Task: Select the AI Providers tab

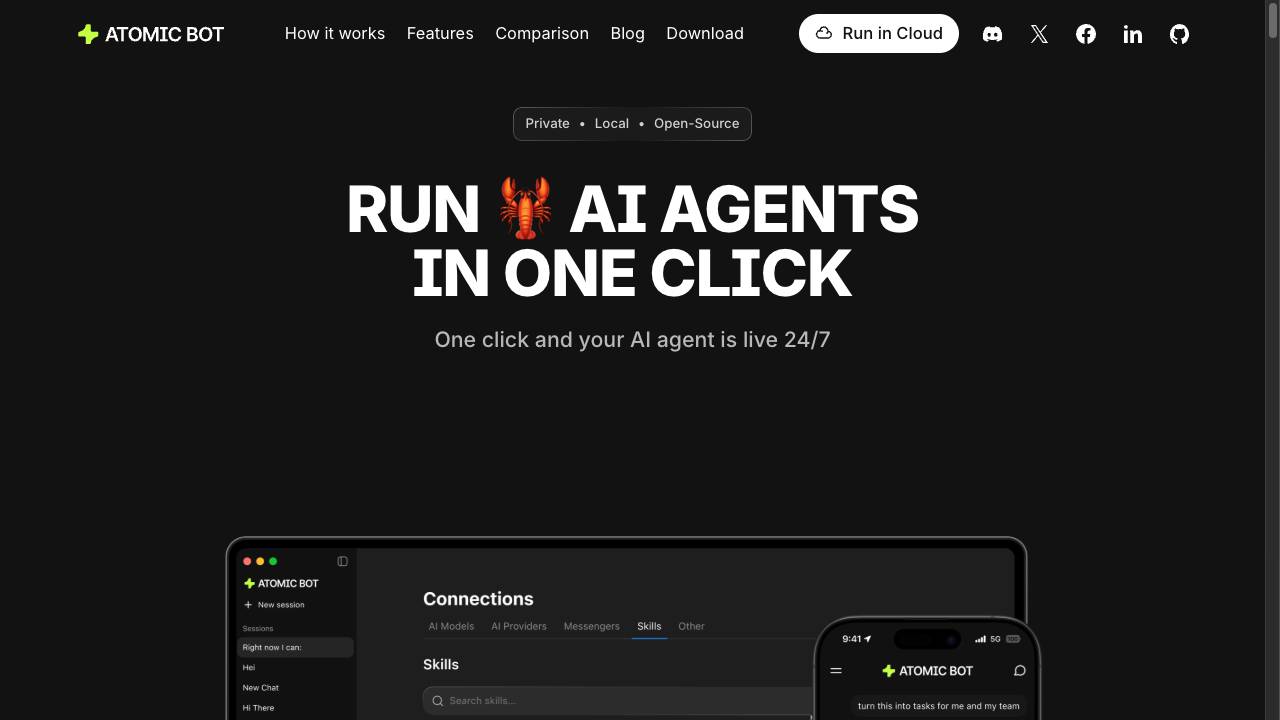Action: [x=519, y=626]
